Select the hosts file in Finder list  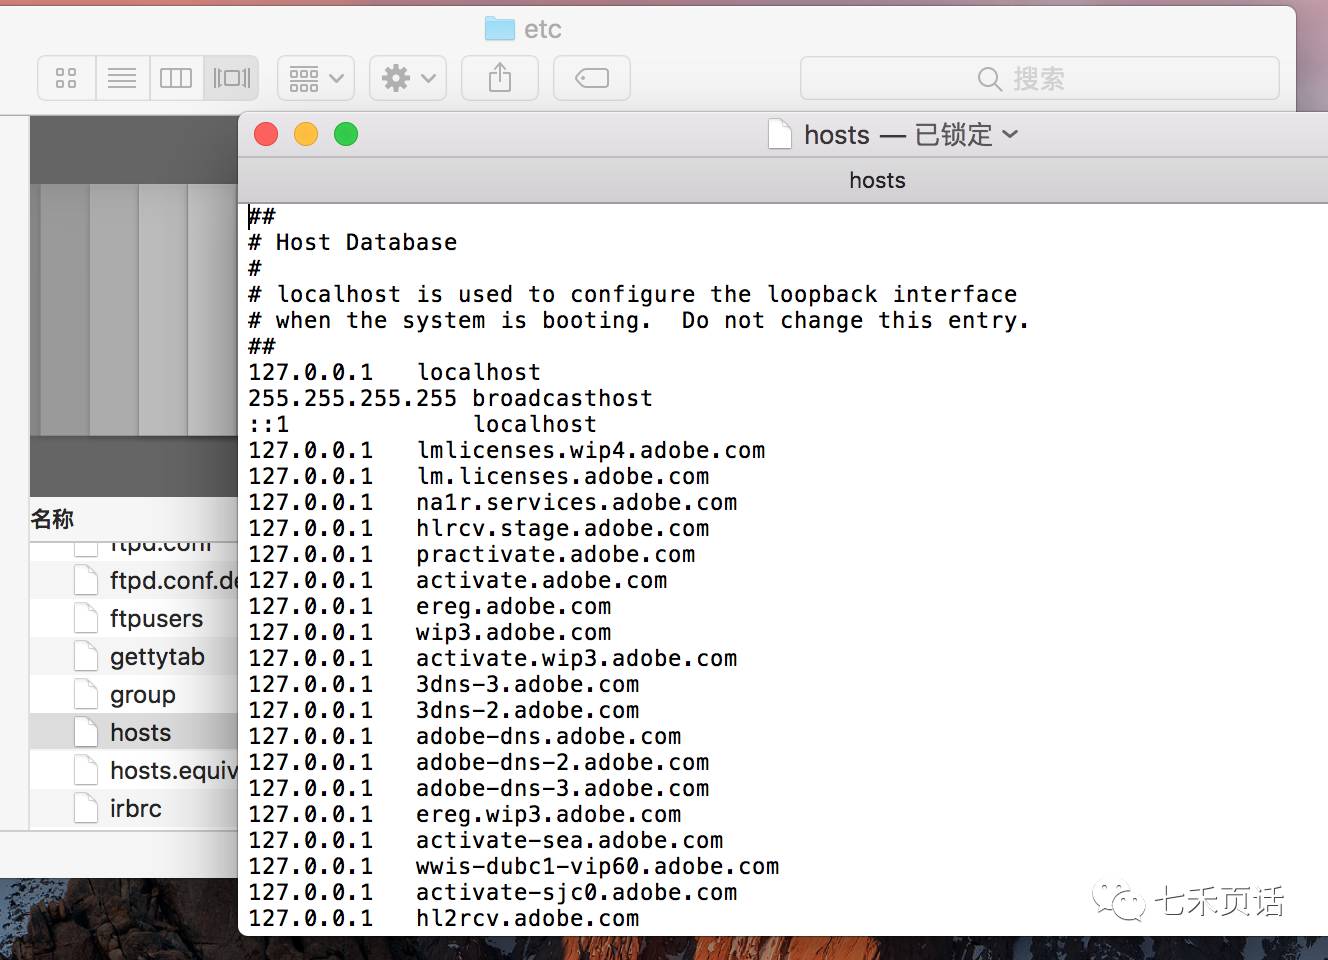point(134,732)
